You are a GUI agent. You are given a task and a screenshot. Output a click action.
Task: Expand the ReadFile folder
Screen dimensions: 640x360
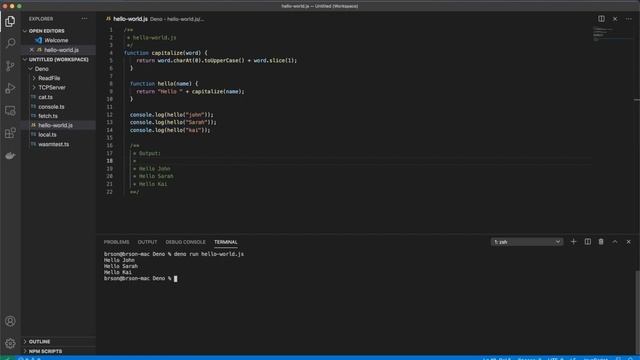tap(34, 78)
